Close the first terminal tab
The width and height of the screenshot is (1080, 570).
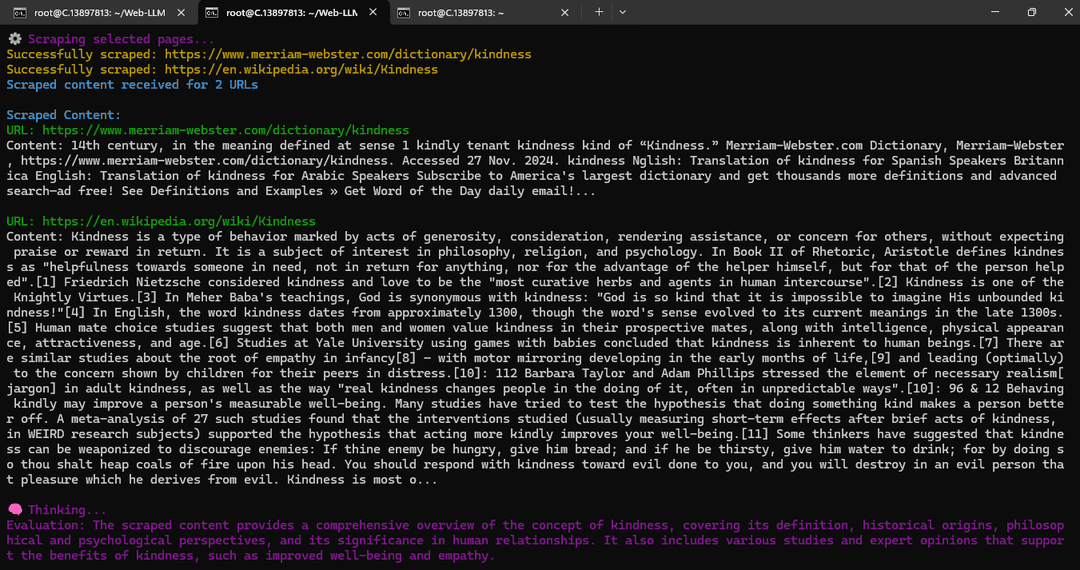(x=181, y=12)
